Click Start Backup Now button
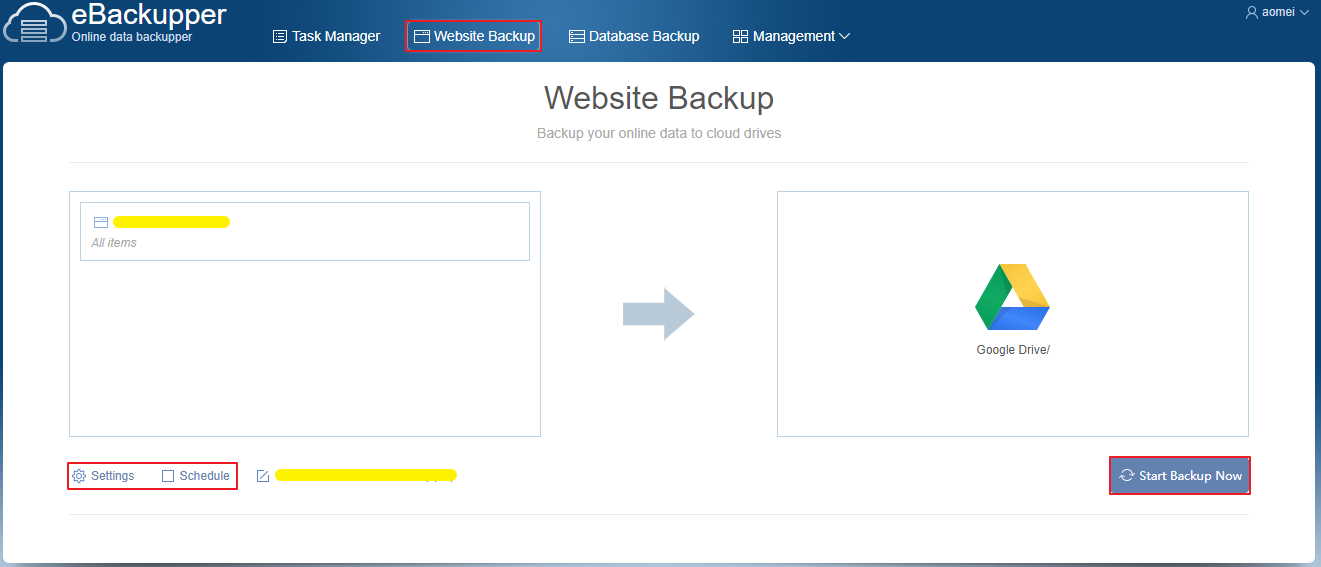The image size is (1321, 567). (1180, 476)
